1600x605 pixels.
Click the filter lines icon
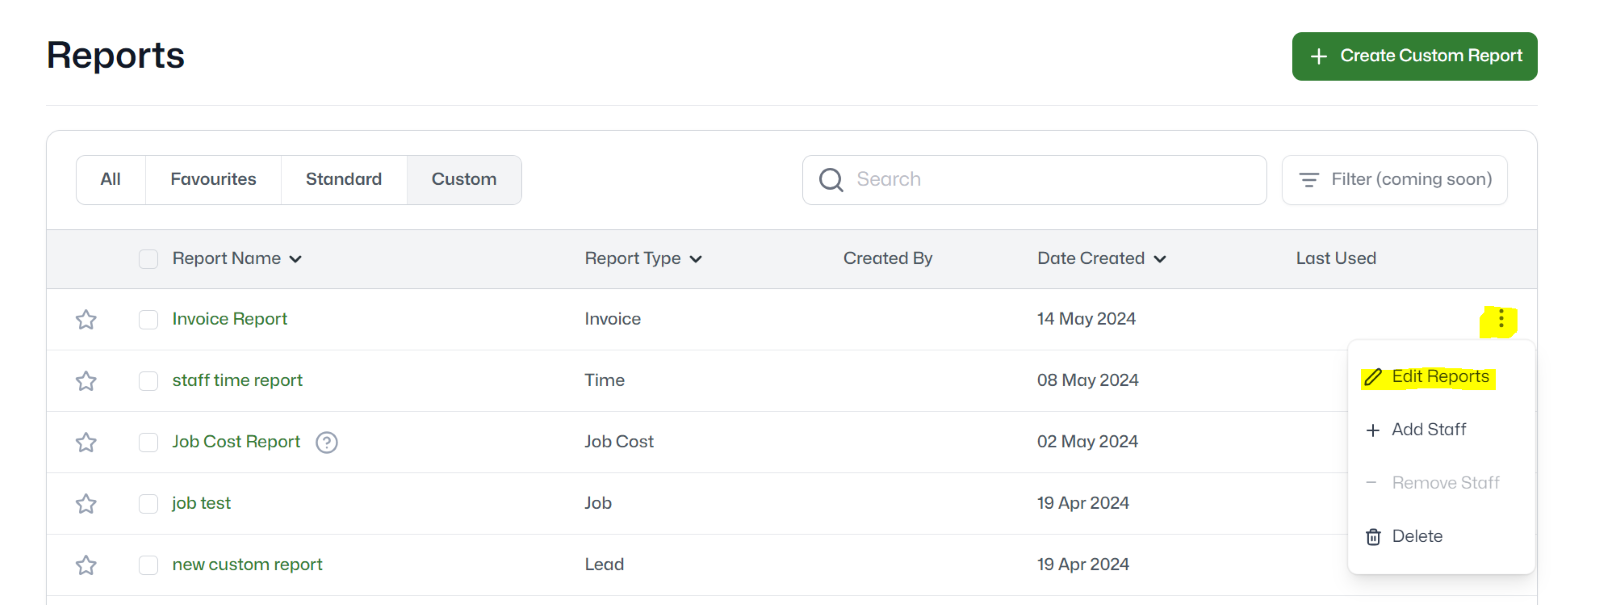pyautogui.click(x=1309, y=180)
